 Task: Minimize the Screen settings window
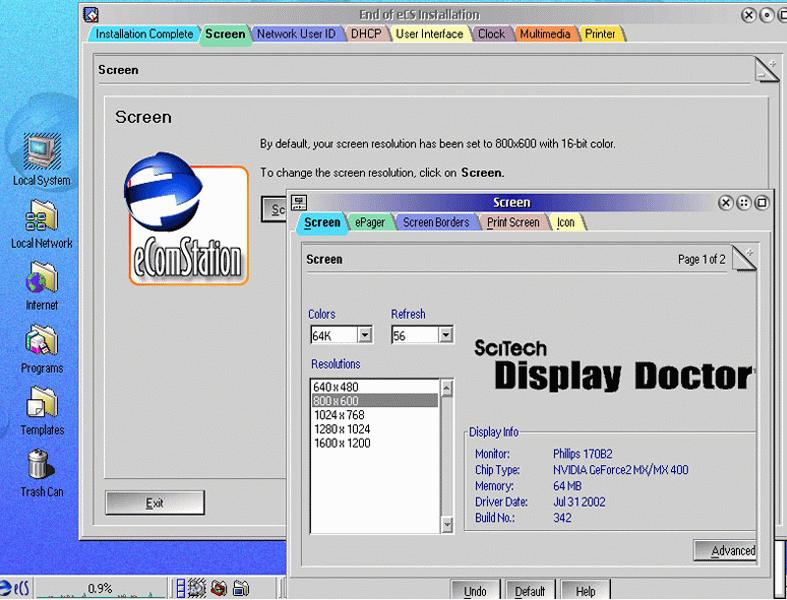(x=744, y=202)
